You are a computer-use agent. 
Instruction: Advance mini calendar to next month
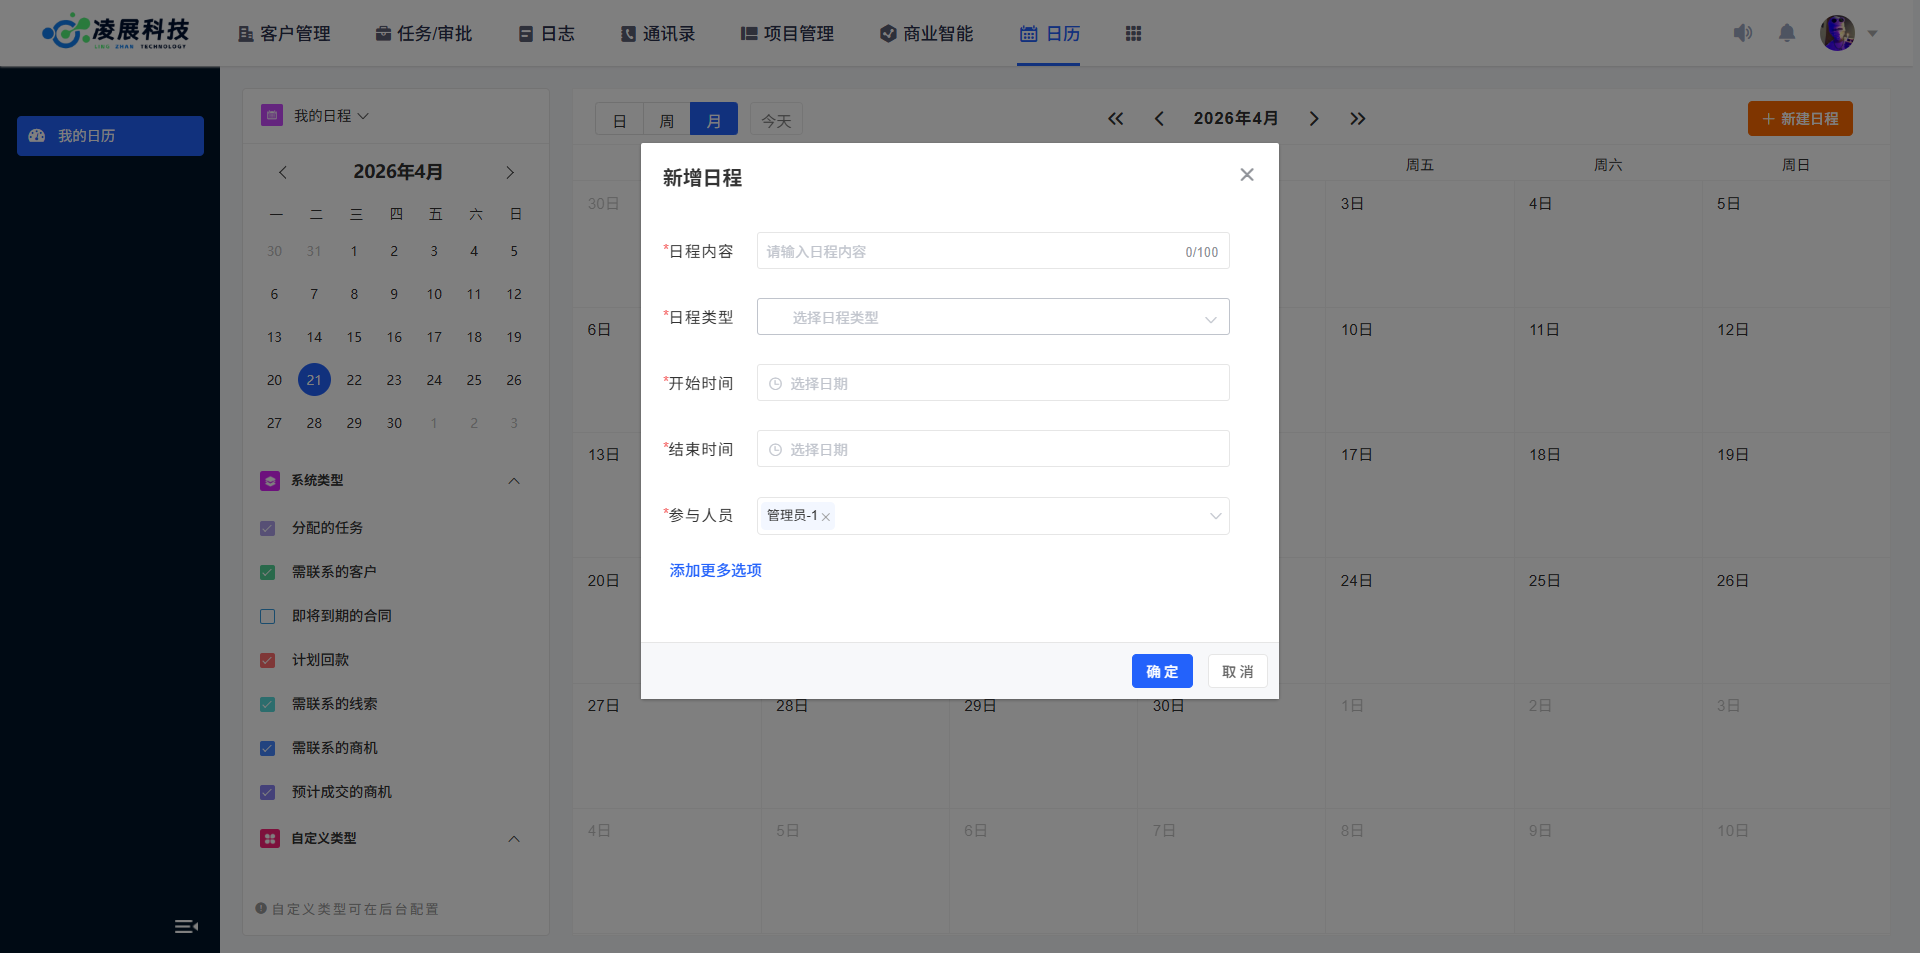coord(510,173)
